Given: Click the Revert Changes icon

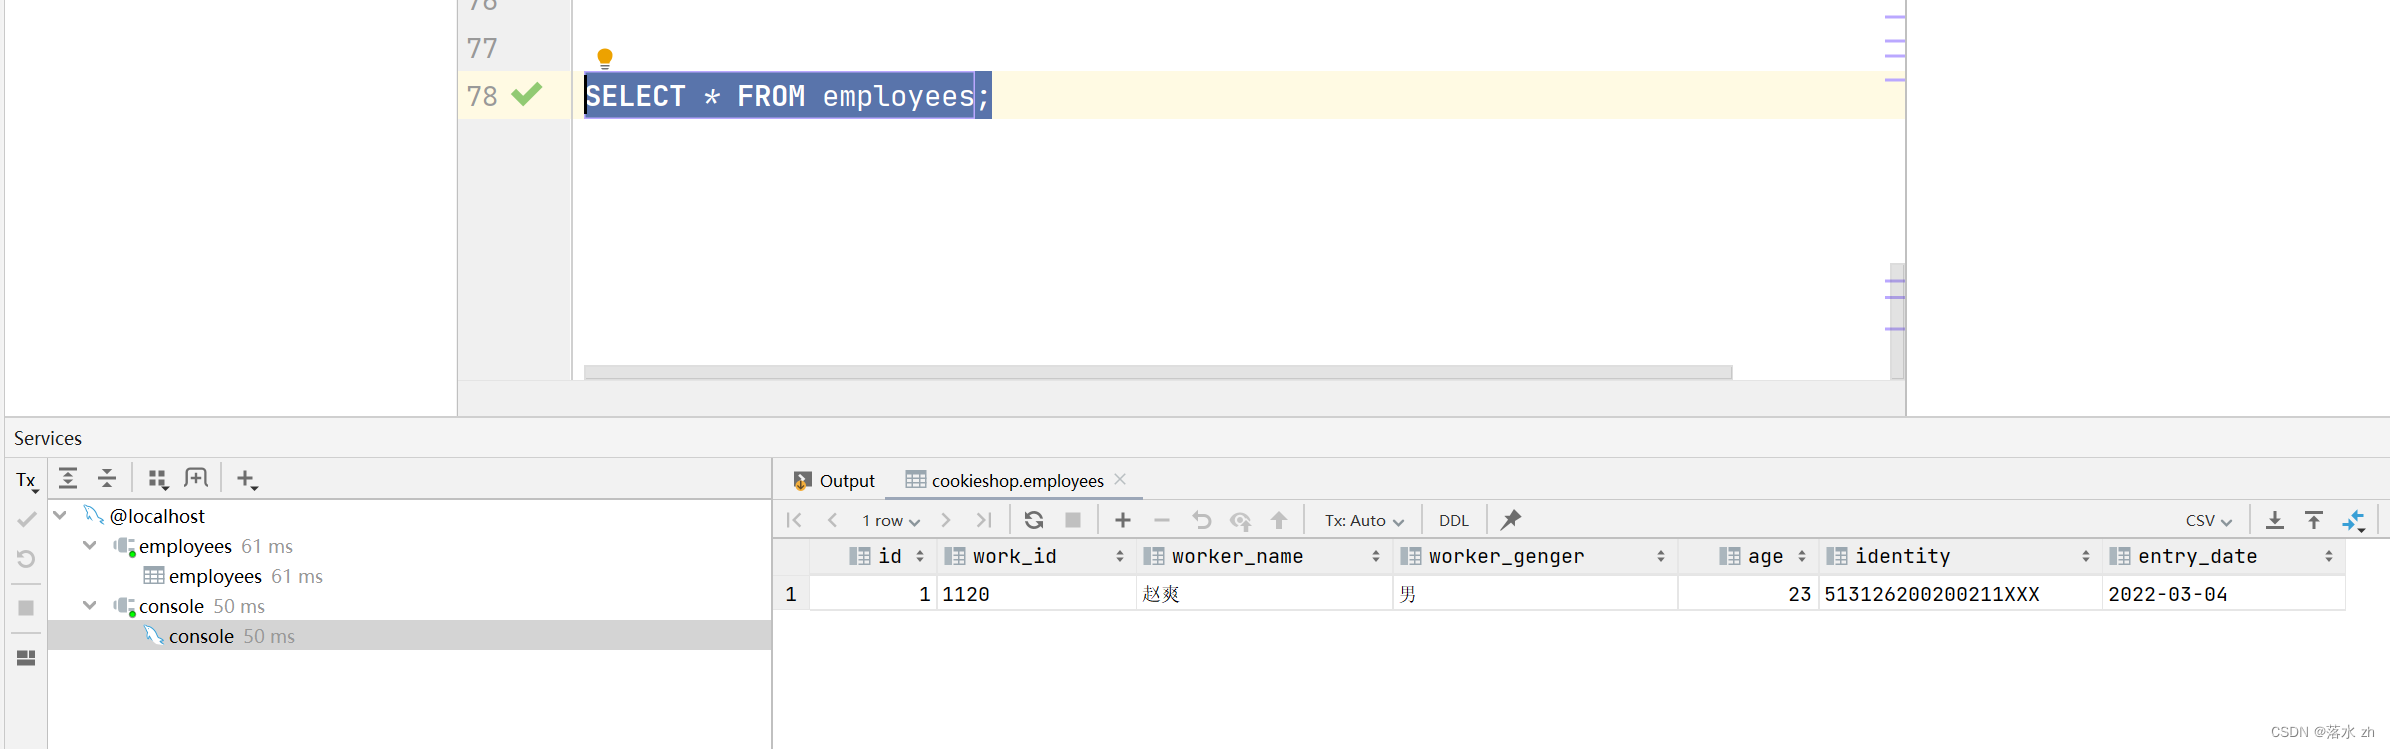Looking at the screenshot, I should pyautogui.click(x=1201, y=520).
